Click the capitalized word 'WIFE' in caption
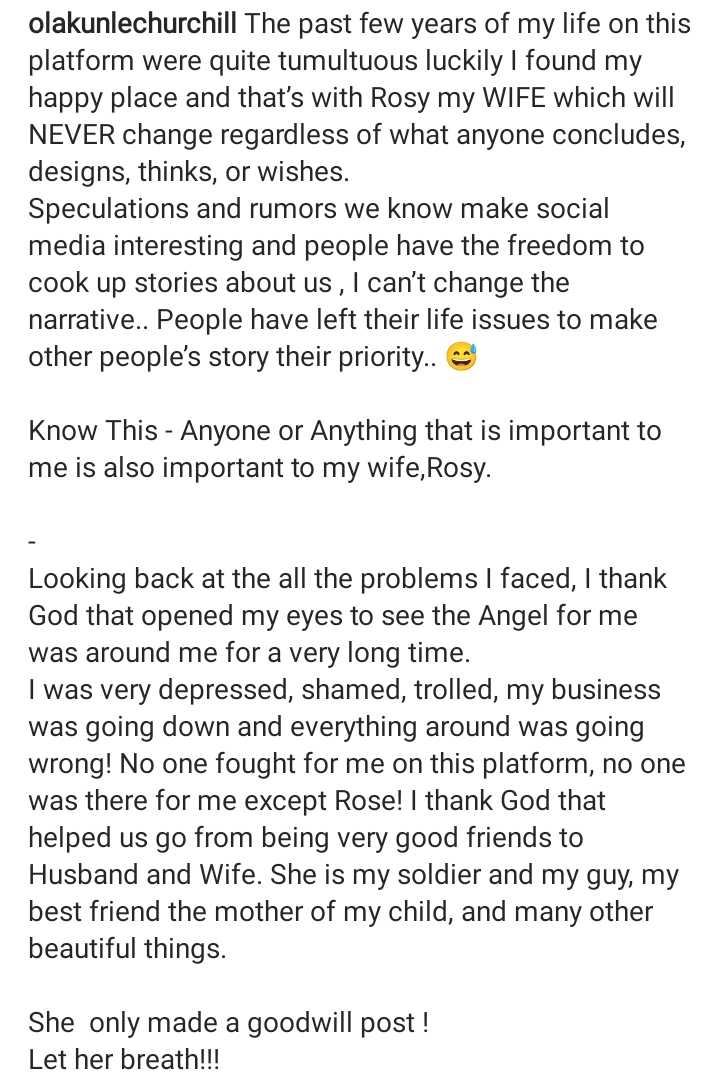The height and width of the screenshot is (1072, 720). [x=514, y=98]
